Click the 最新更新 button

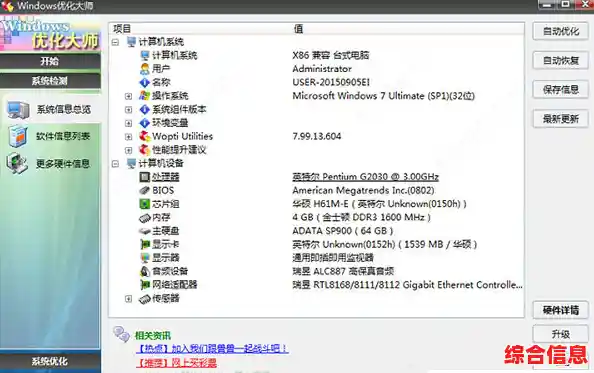point(561,119)
